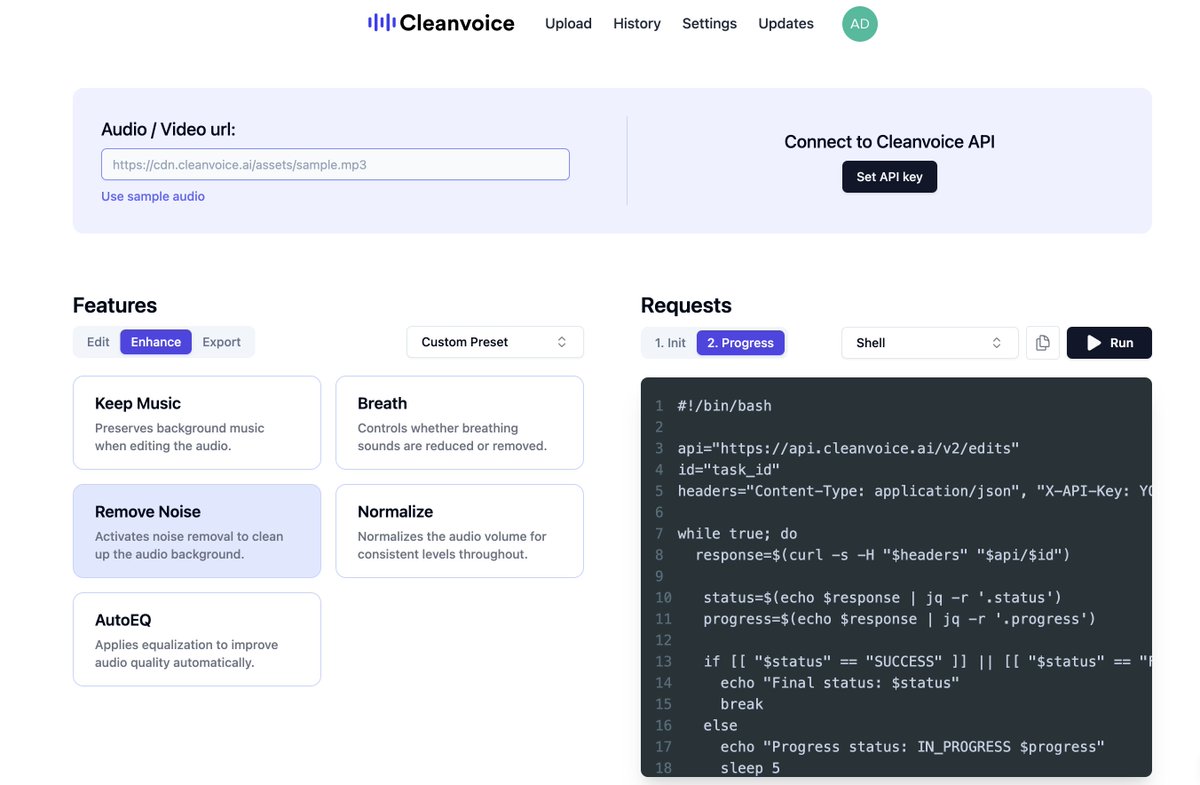Screen dimensions: 1200x785
Task: Click the "Use sample audio" link
Action: pyautogui.click(x=152, y=196)
